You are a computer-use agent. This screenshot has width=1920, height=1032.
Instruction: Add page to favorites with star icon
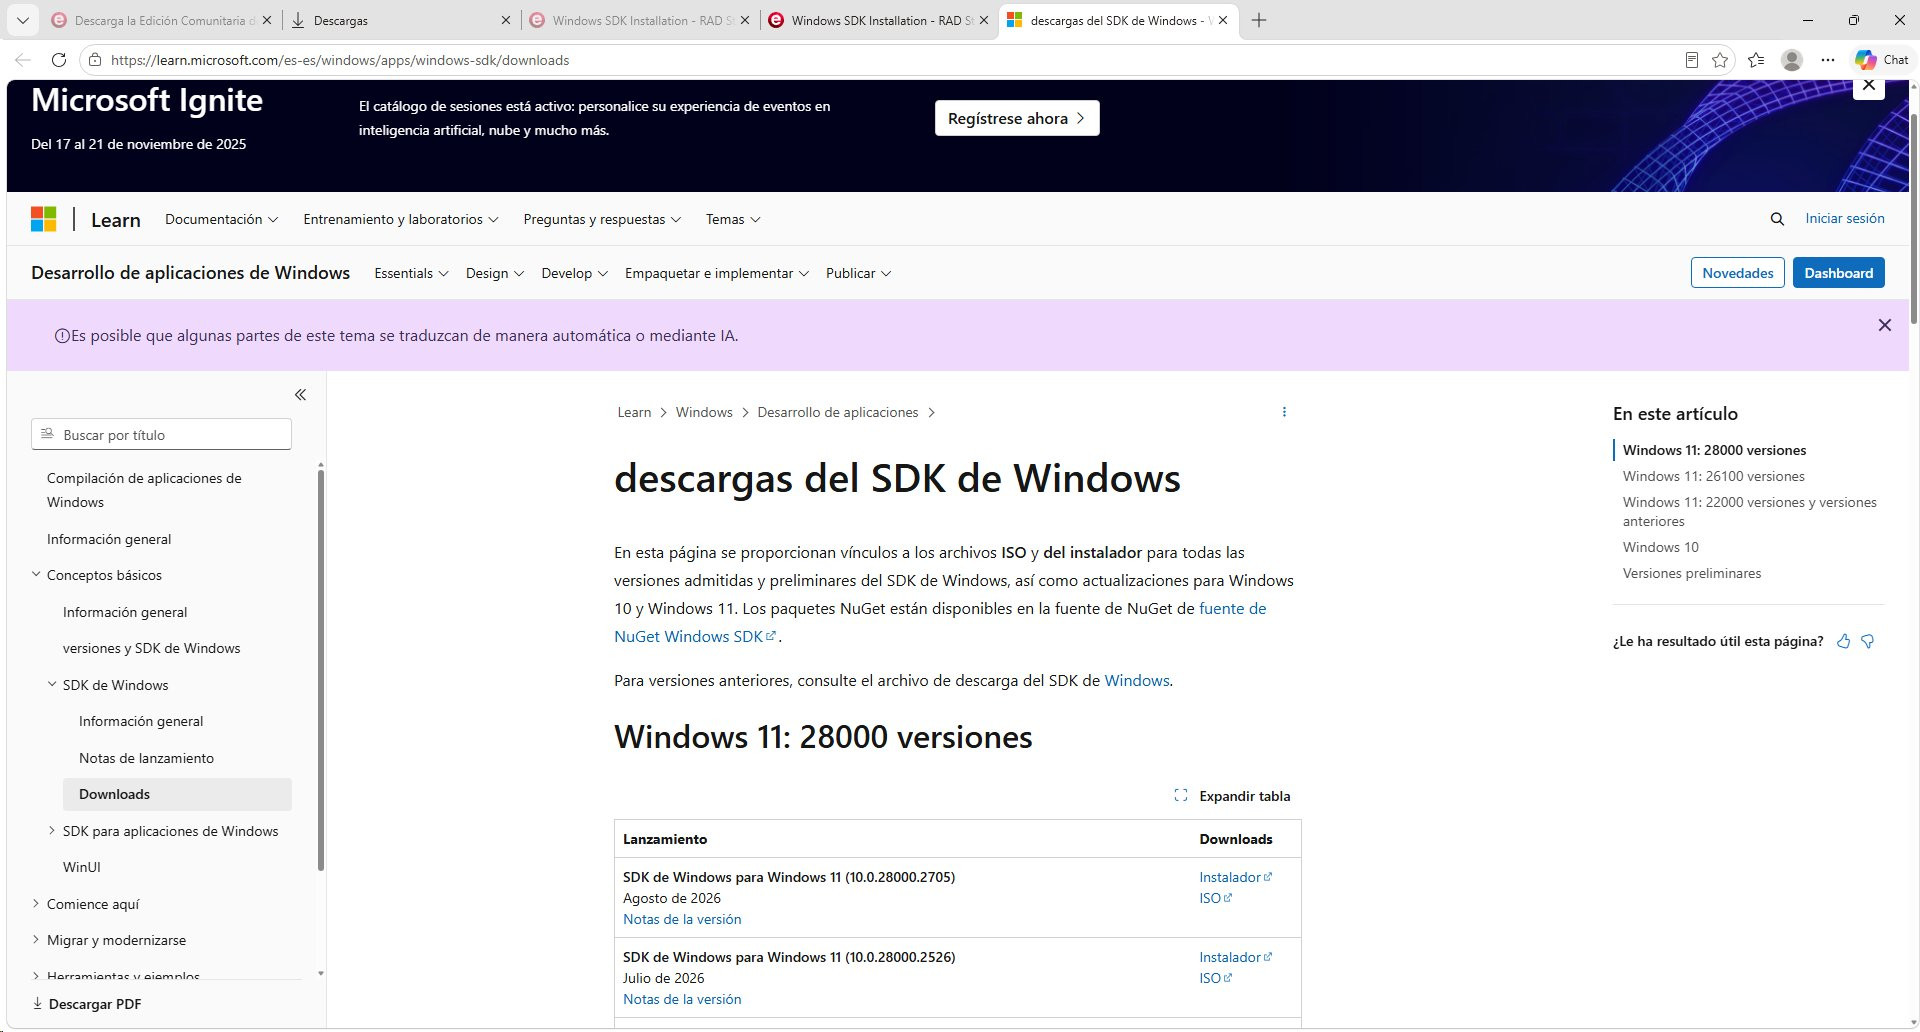tap(1720, 60)
